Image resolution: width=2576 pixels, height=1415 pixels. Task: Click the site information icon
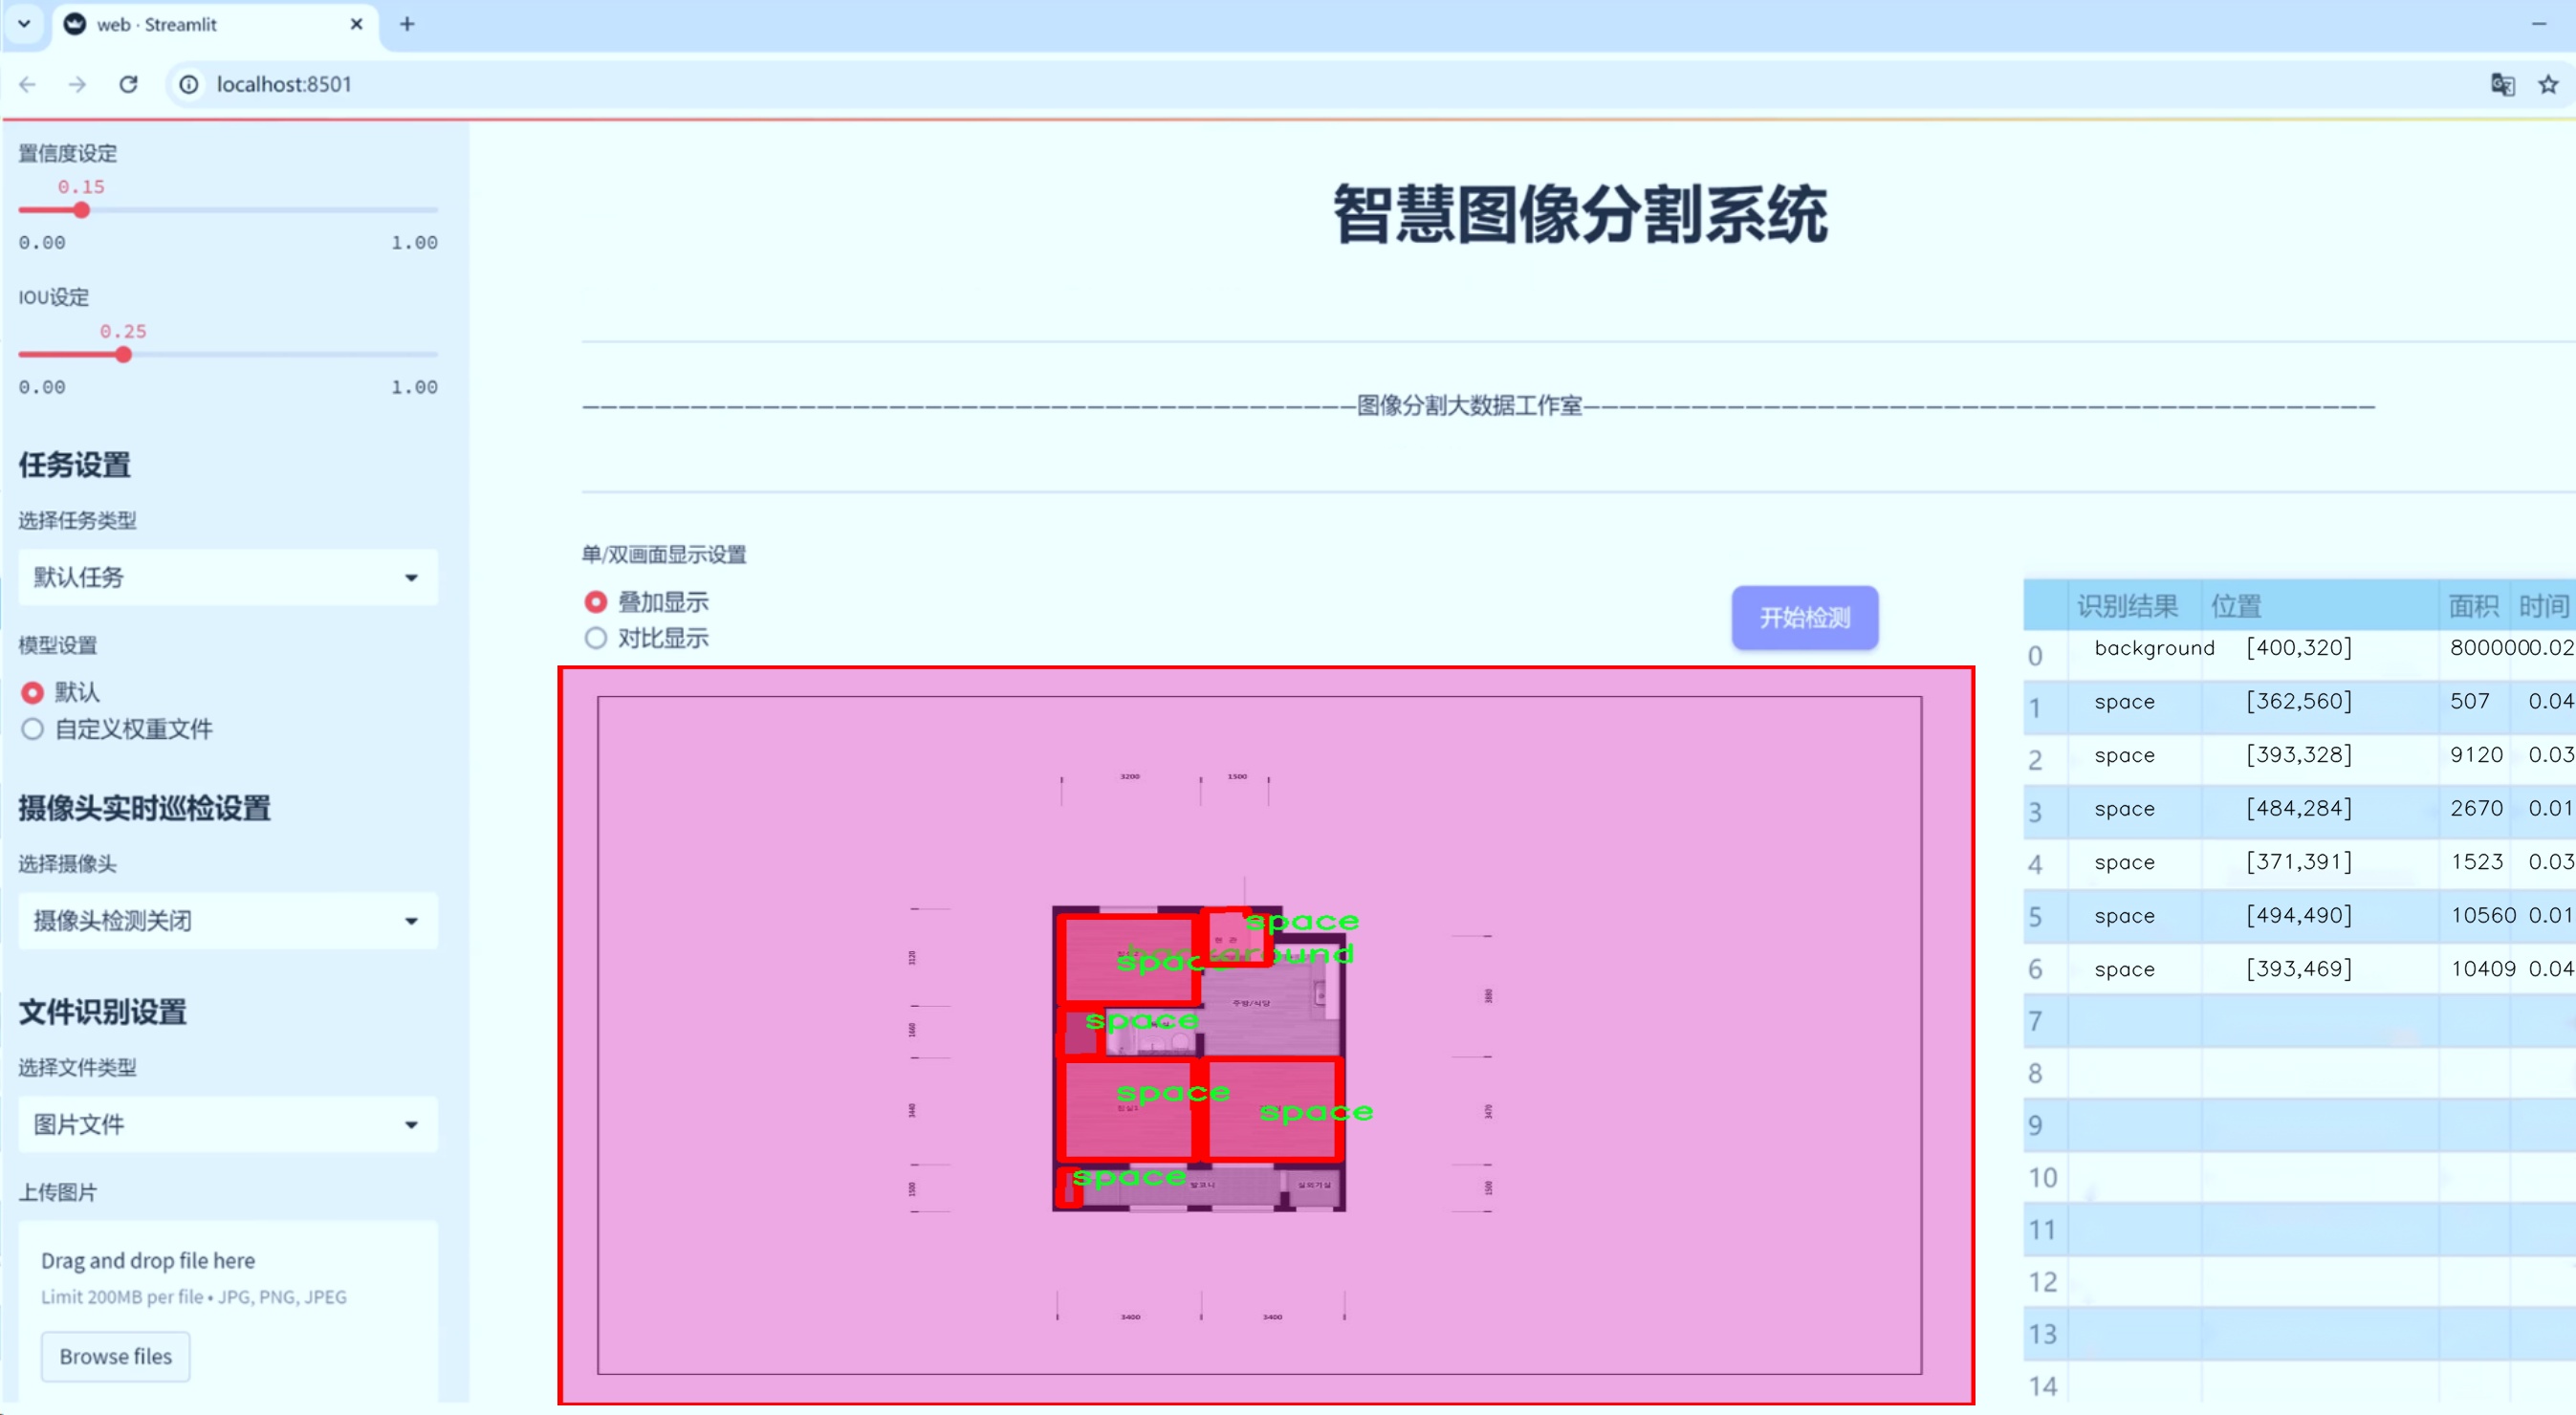[x=189, y=84]
